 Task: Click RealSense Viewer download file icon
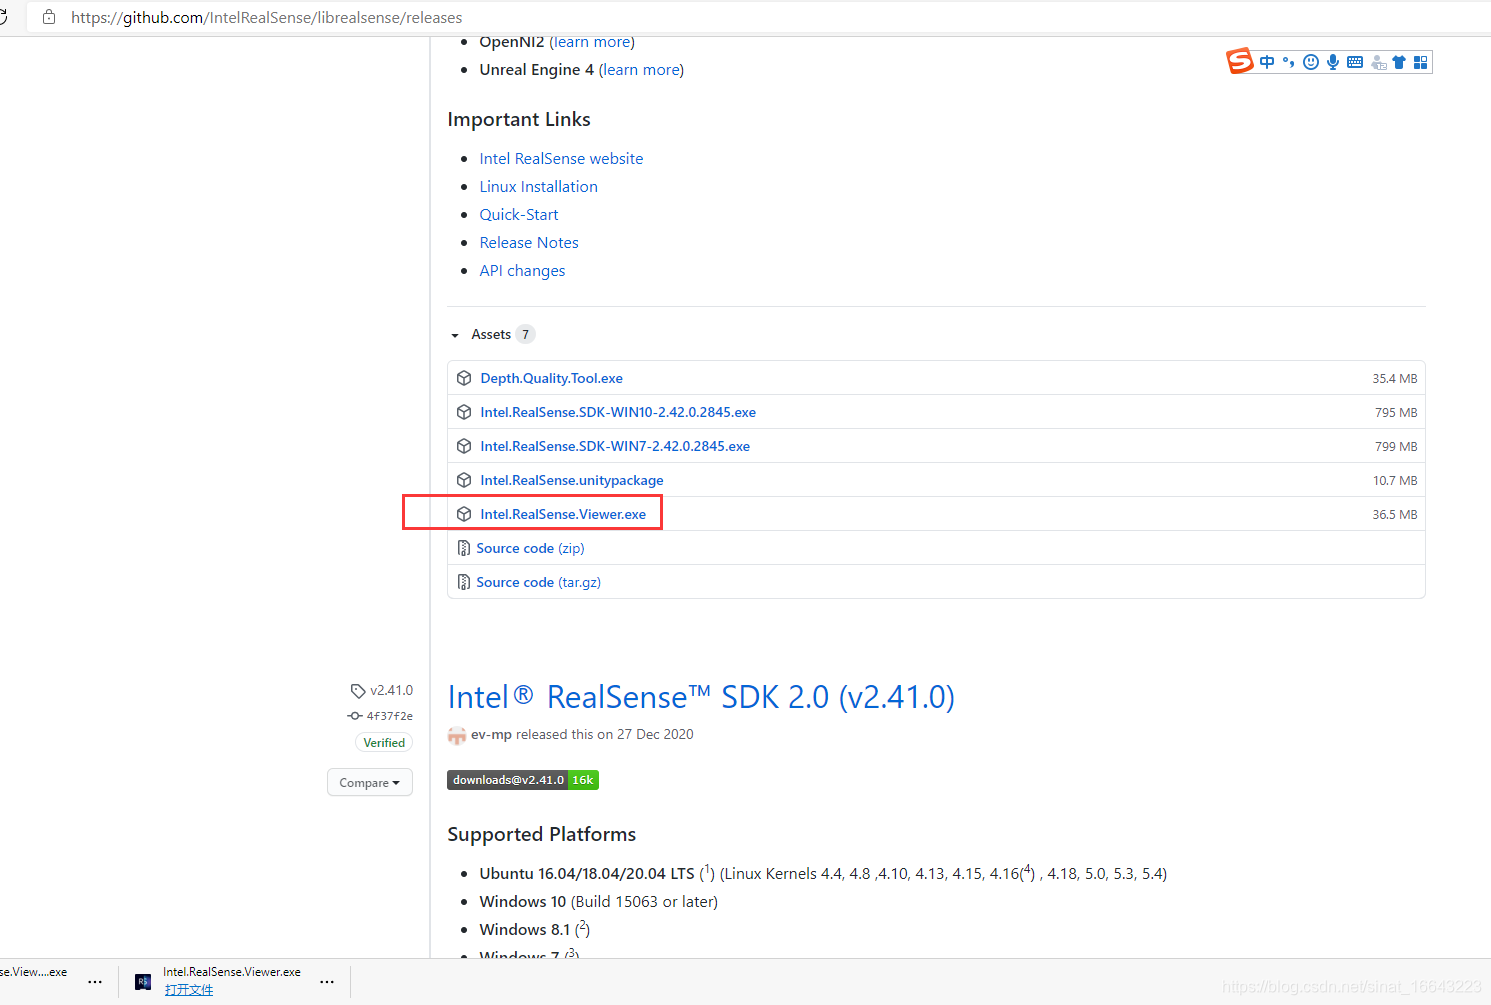[143, 982]
